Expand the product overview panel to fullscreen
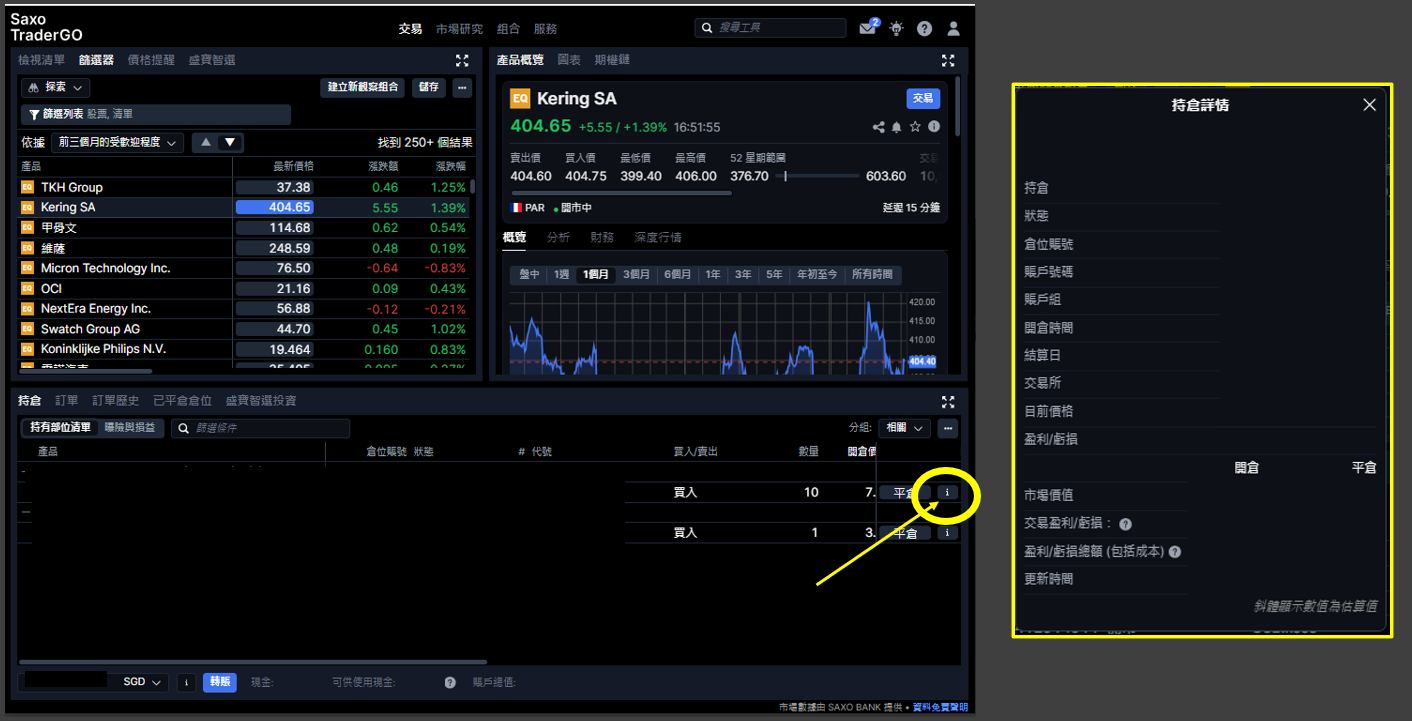Screen dimensions: 1412x721 (x=948, y=60)
